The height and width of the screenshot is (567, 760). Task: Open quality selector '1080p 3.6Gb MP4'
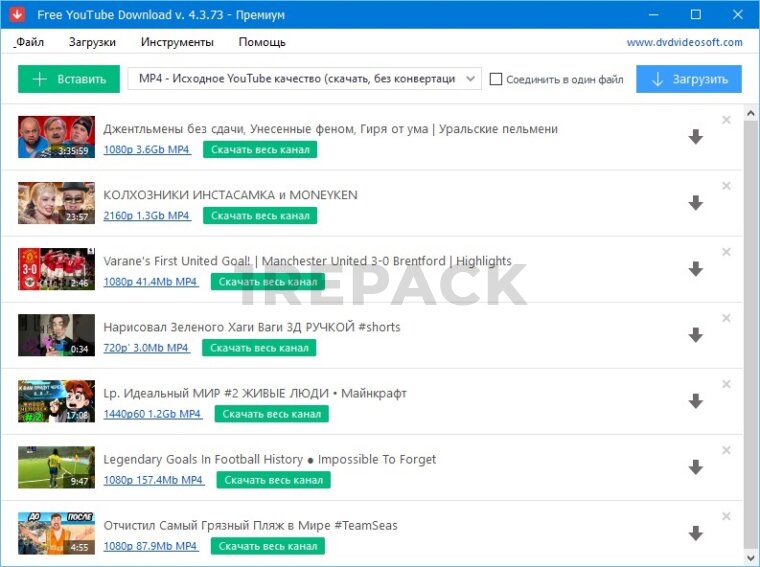coord(146,150)
